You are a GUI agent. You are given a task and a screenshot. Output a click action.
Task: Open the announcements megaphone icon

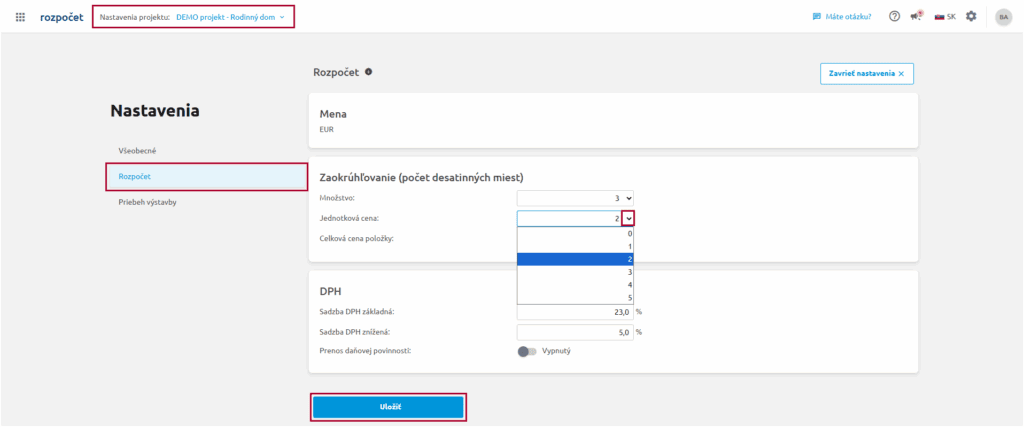916,17
